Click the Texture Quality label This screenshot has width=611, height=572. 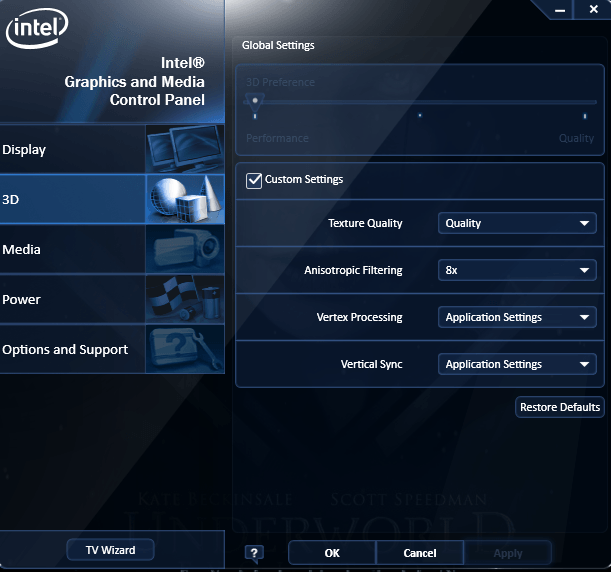click(x=365, y=223)
